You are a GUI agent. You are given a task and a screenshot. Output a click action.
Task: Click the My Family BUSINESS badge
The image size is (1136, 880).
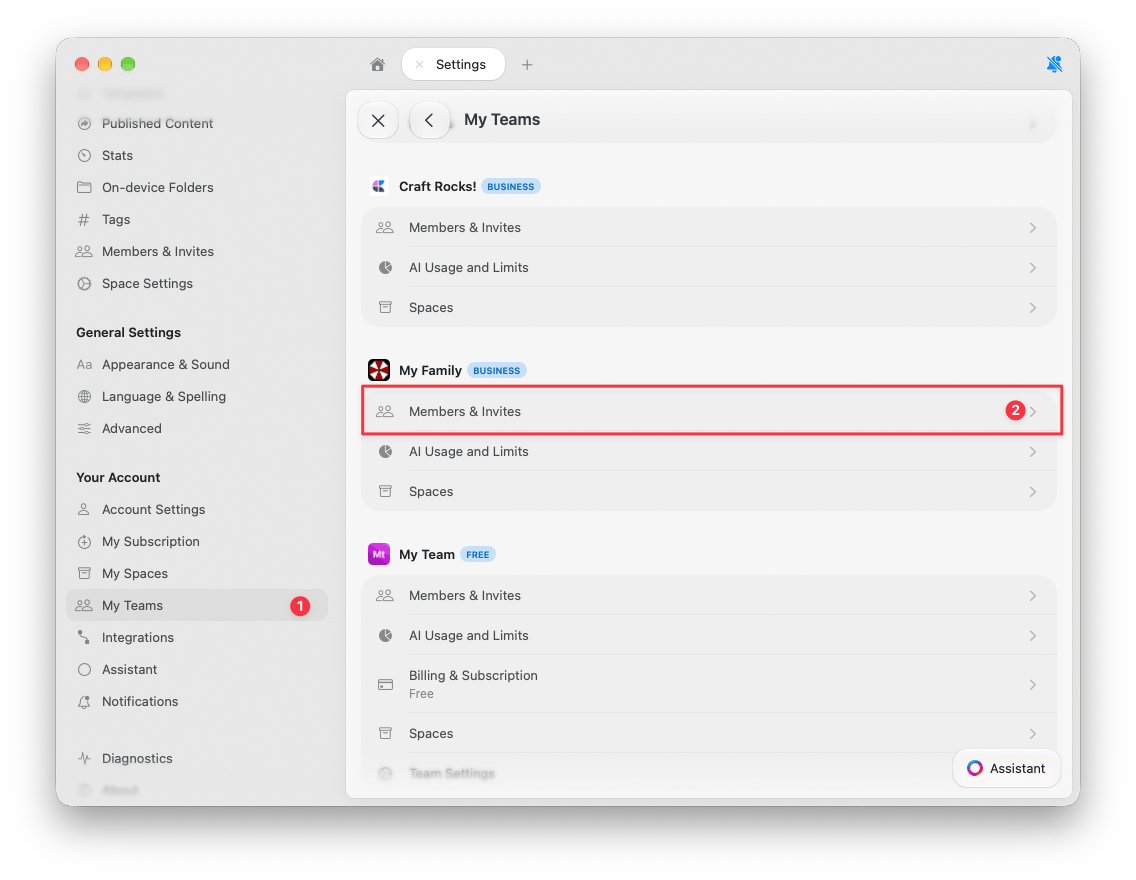496,370
